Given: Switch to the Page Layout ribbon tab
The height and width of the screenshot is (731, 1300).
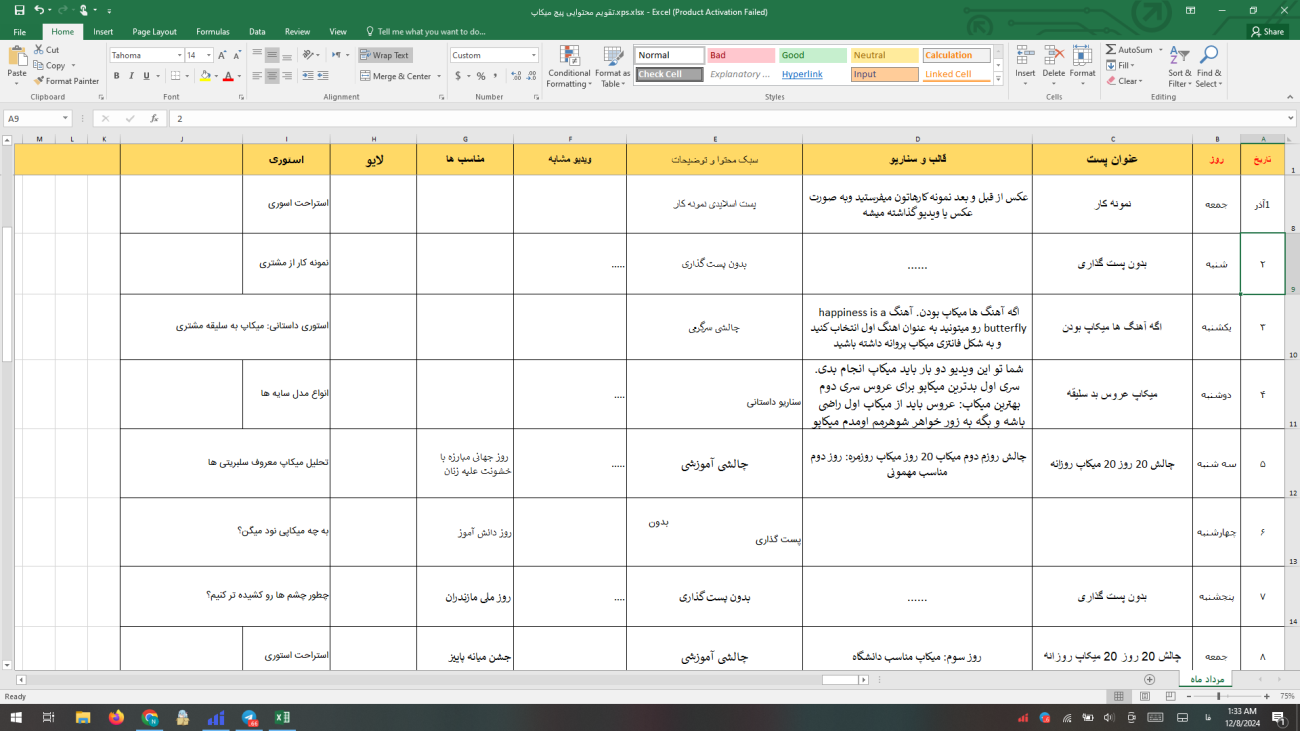Looking at the screenshot, I should [154, 31].
